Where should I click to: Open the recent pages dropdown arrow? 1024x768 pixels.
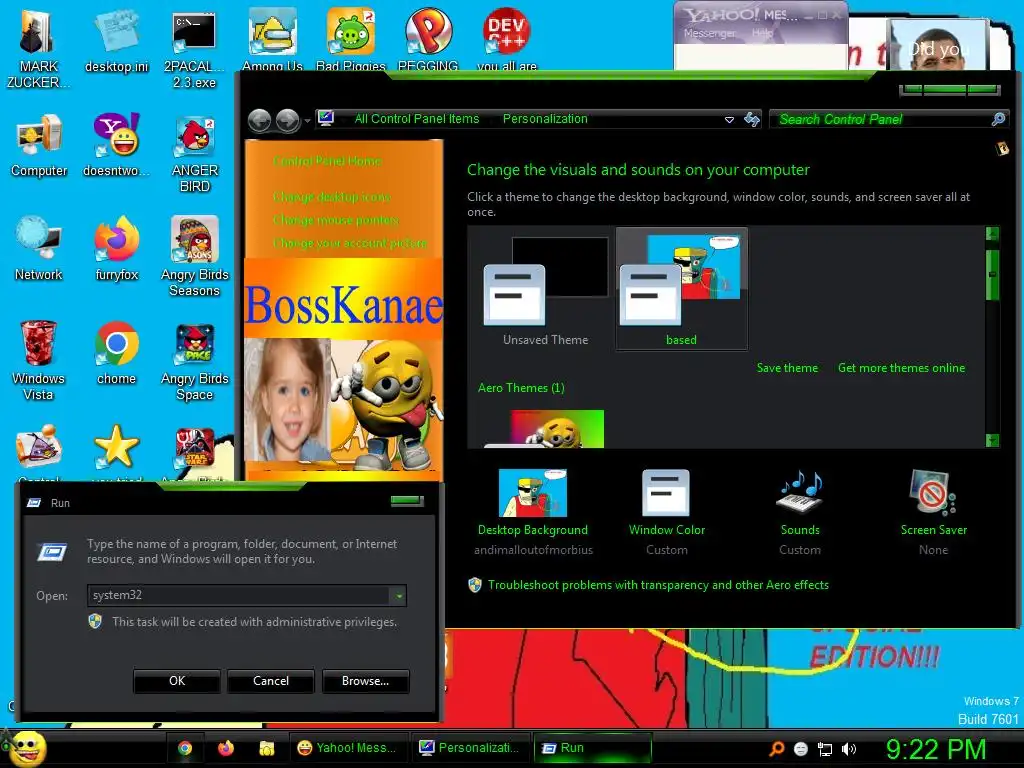click(307, 121)
